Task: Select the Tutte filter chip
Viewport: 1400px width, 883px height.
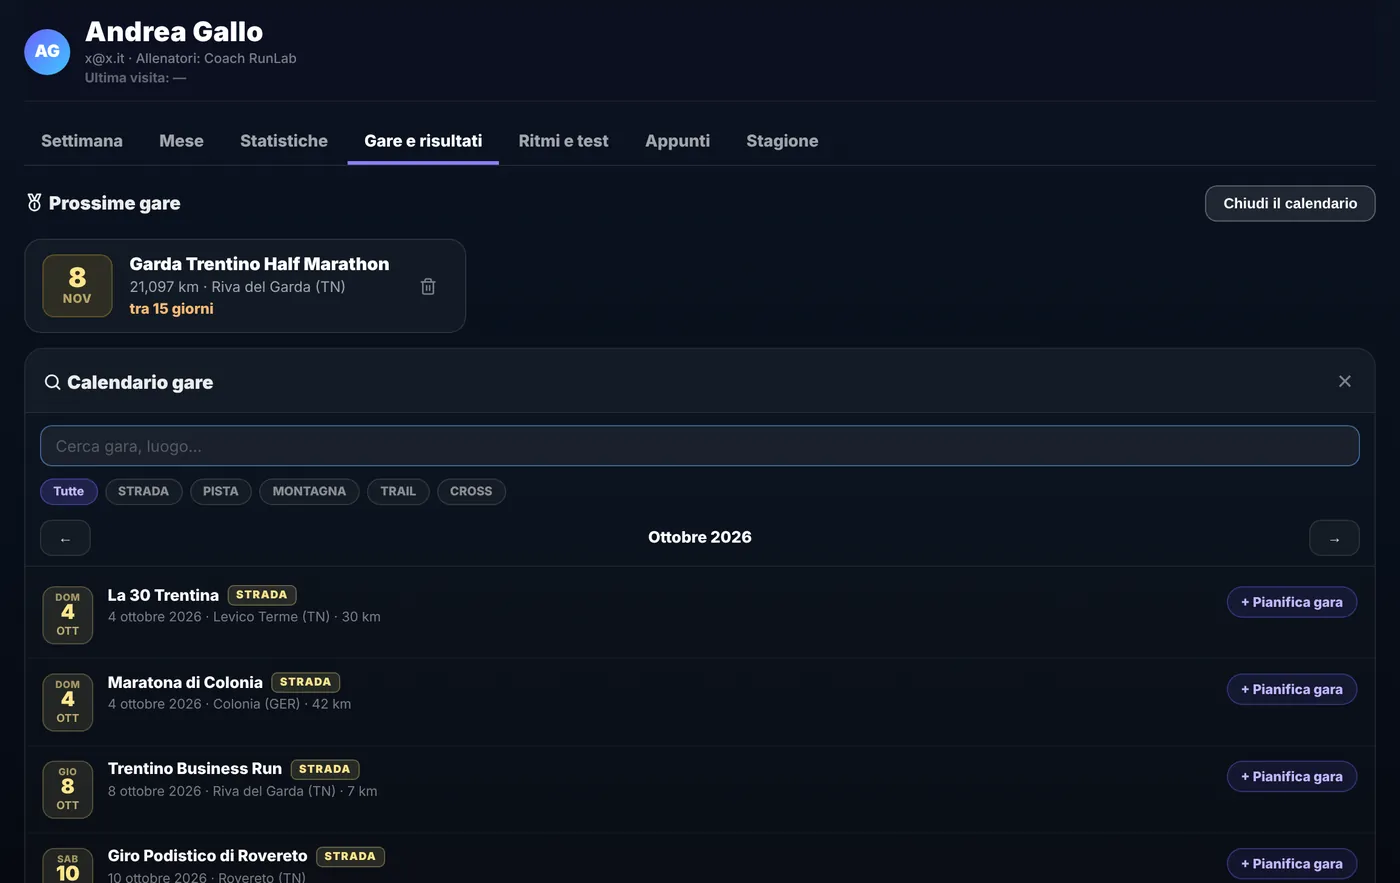Action: [x=69, y=491]
